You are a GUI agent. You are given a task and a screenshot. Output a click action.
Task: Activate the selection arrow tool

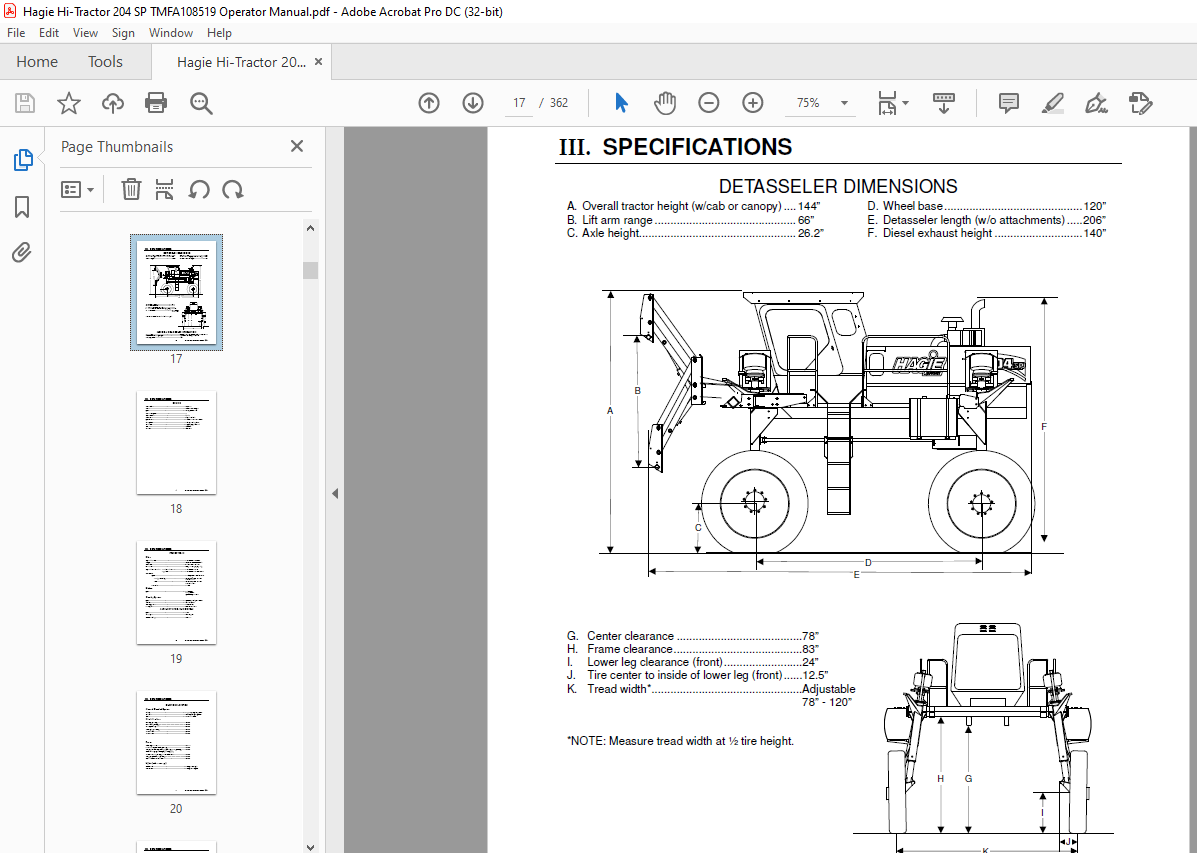(x=621, y=103)
